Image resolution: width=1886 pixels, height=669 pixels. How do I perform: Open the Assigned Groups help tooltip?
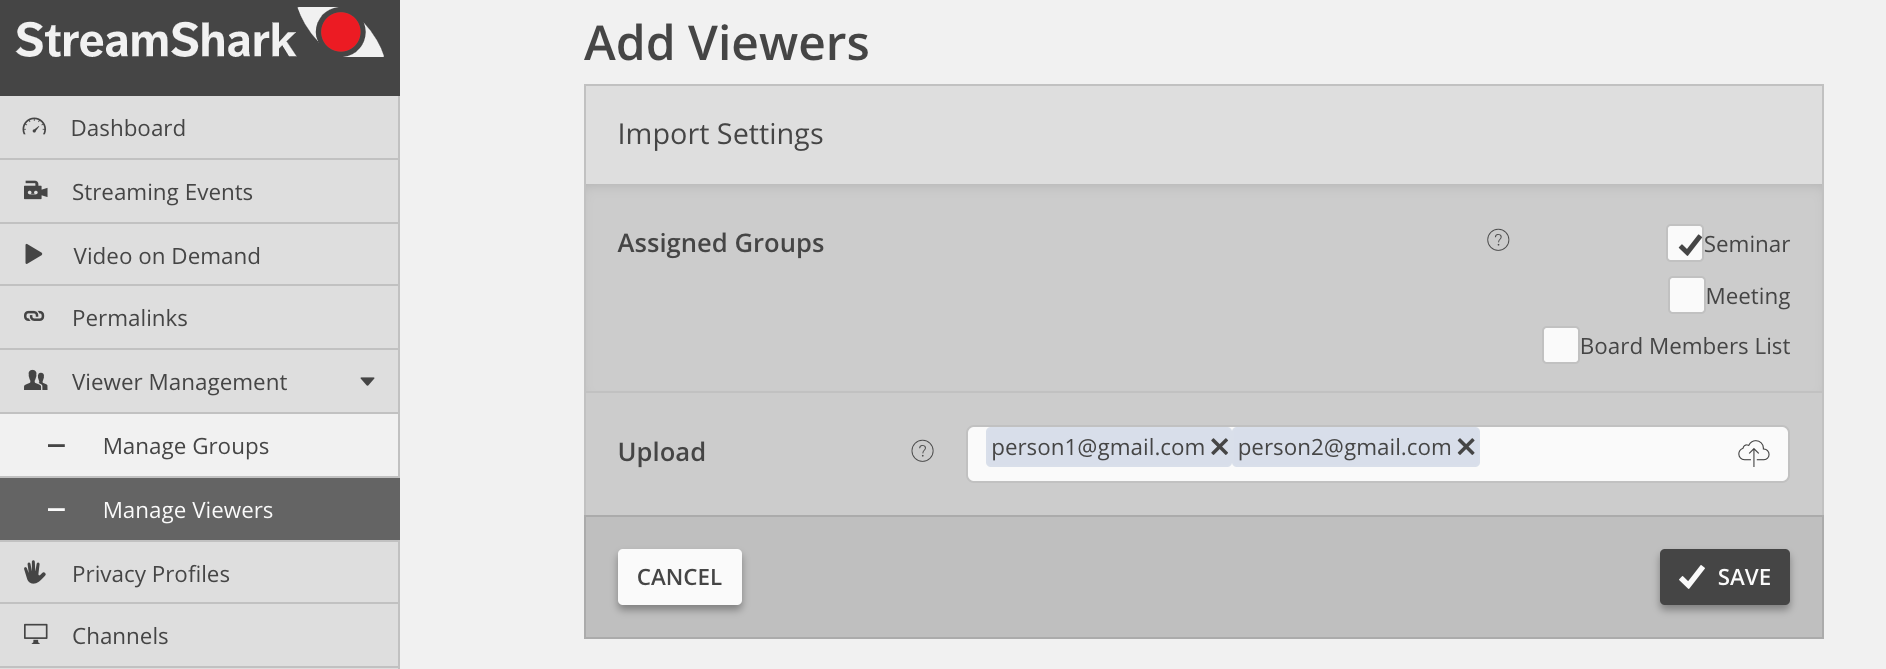(x=1498, y=240)
